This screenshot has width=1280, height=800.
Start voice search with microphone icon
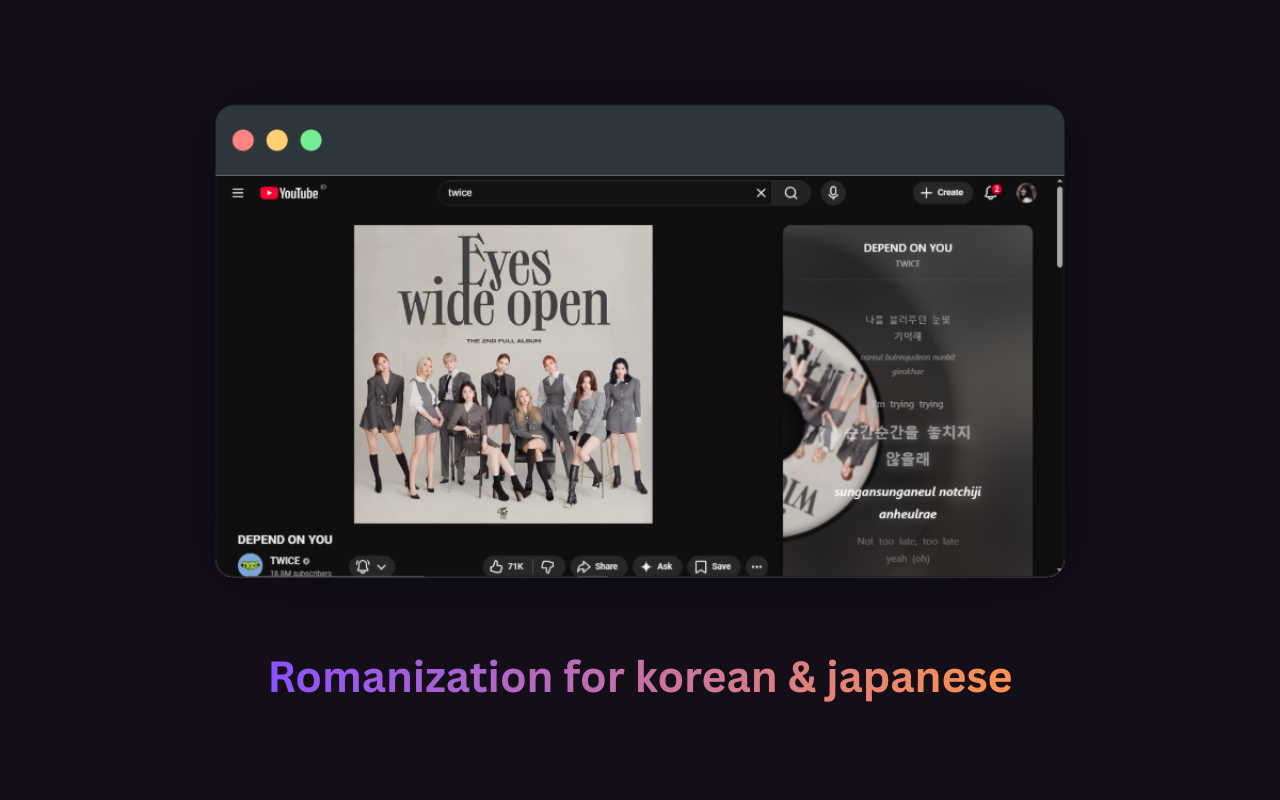point(833,193)
